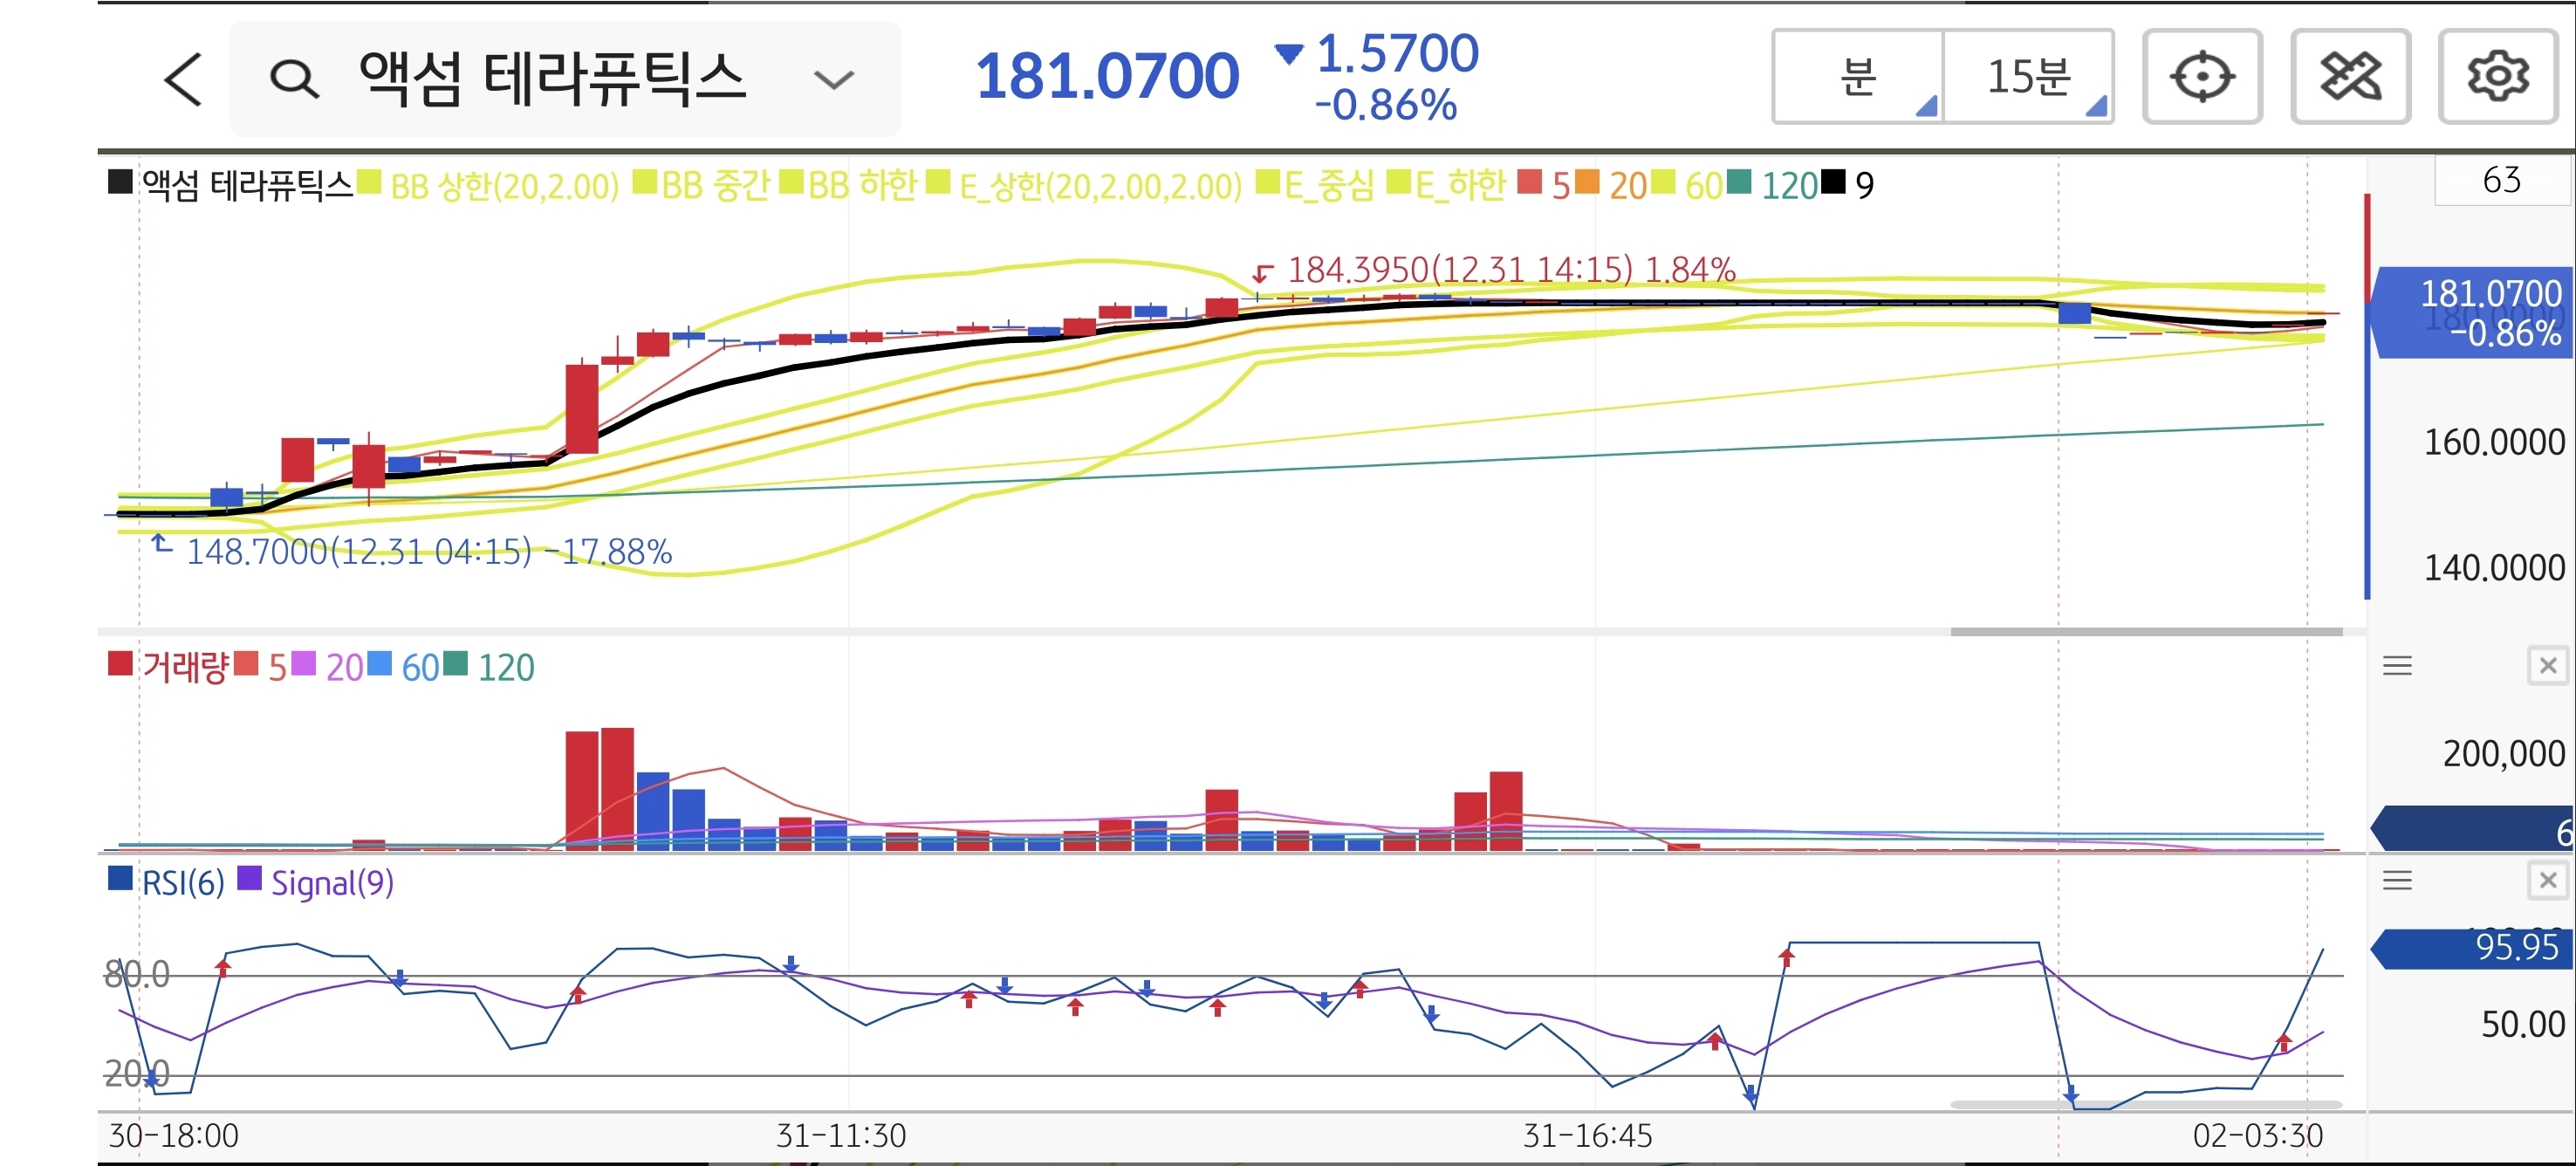Screen dimensions: 2576x1166
Task: Open the drawing tools pencil-ruler icon
Action: (2349, 77)
